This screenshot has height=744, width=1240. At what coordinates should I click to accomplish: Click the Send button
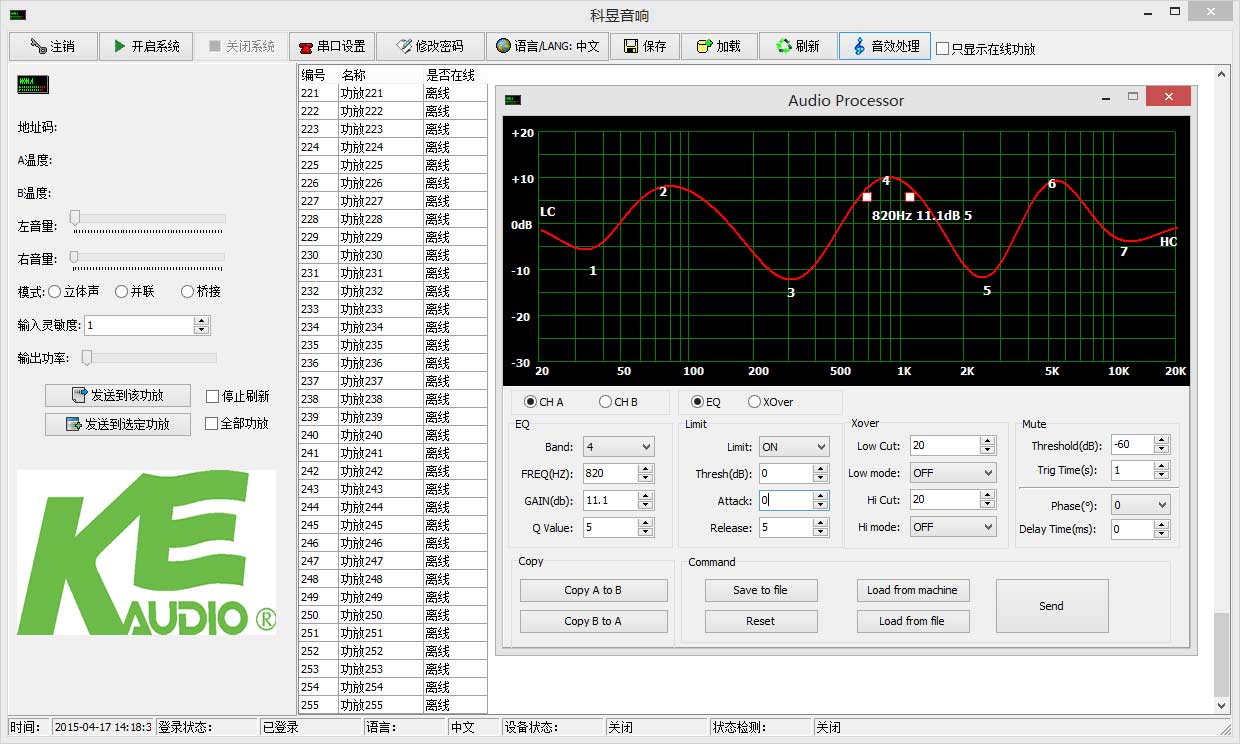(1052, 606)
